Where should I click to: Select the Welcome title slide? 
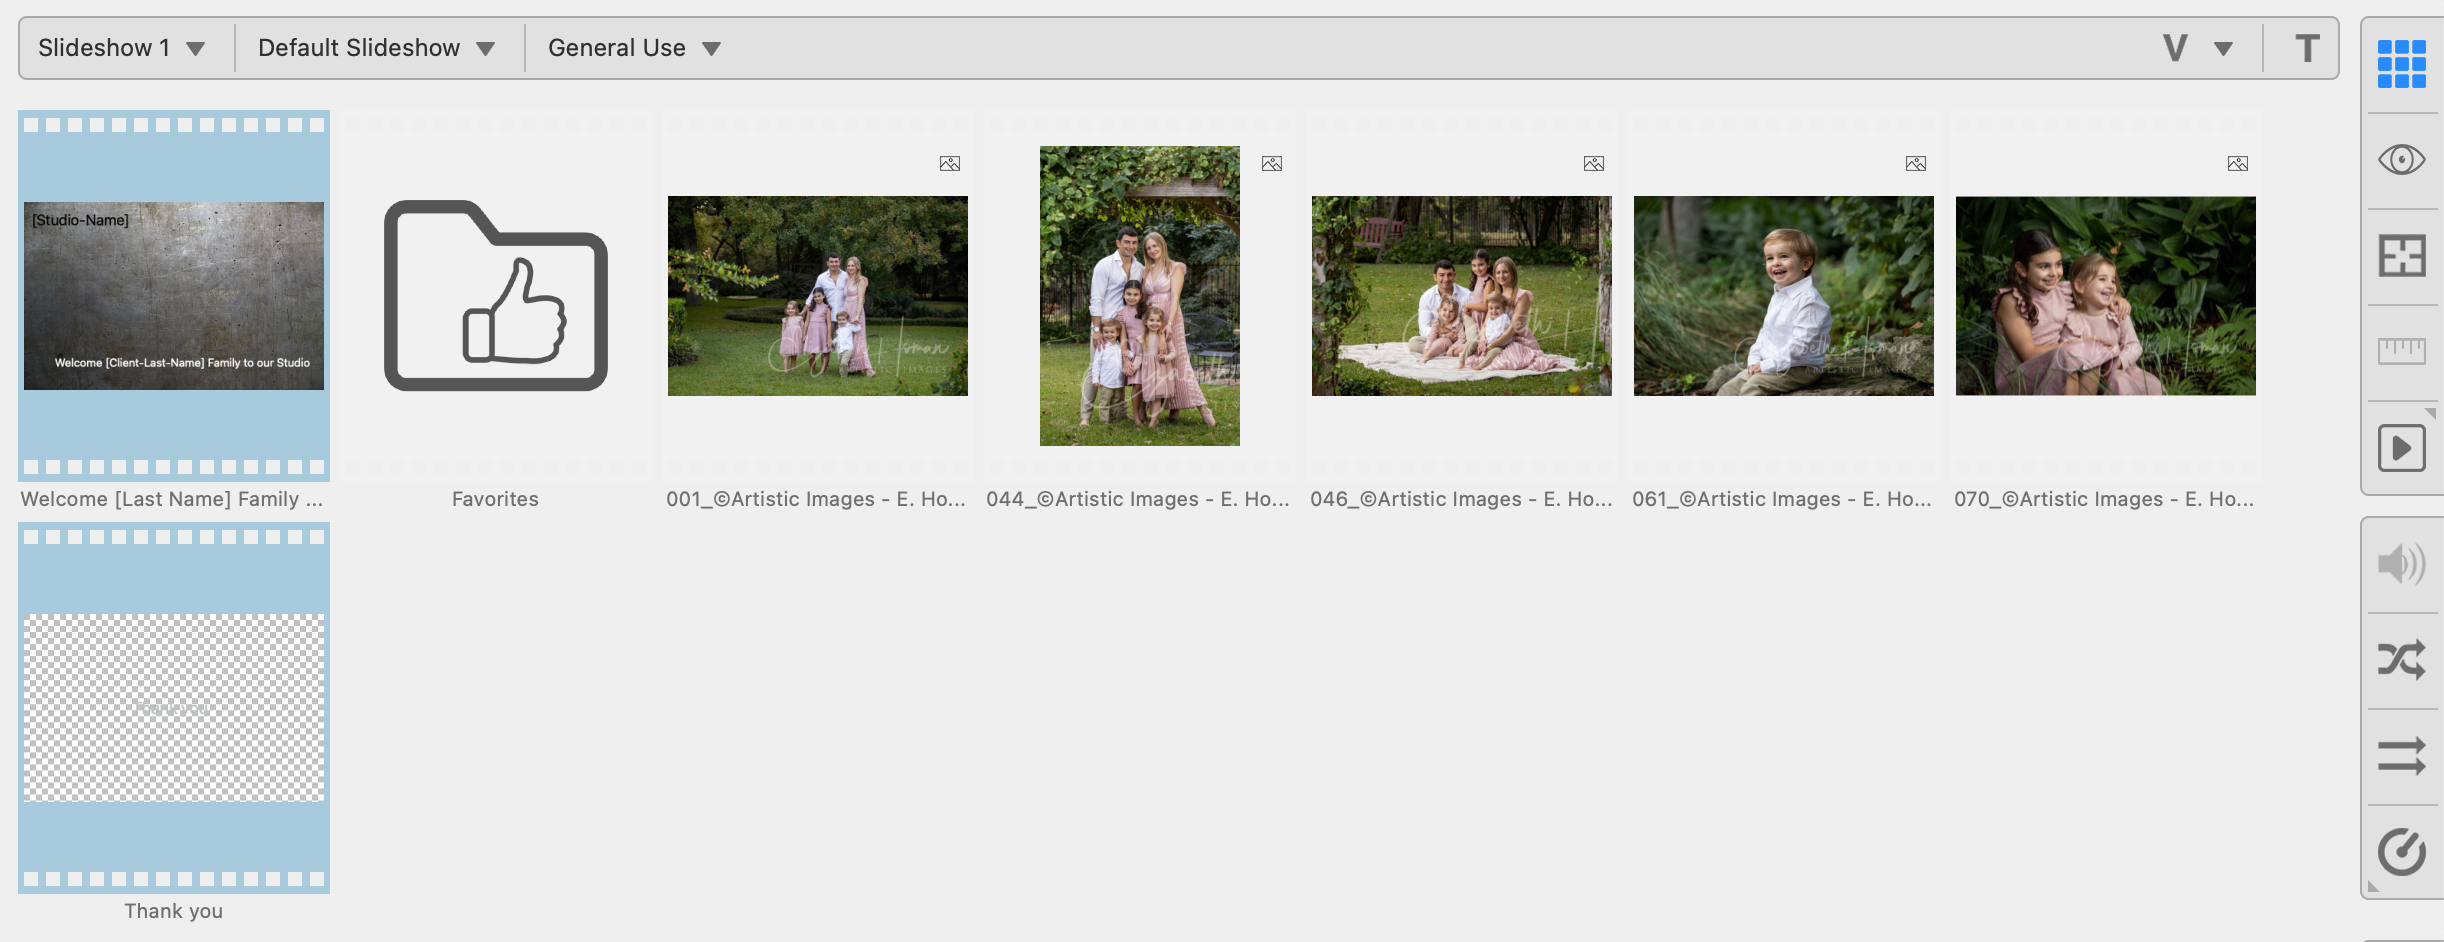[x=174, y=296]
